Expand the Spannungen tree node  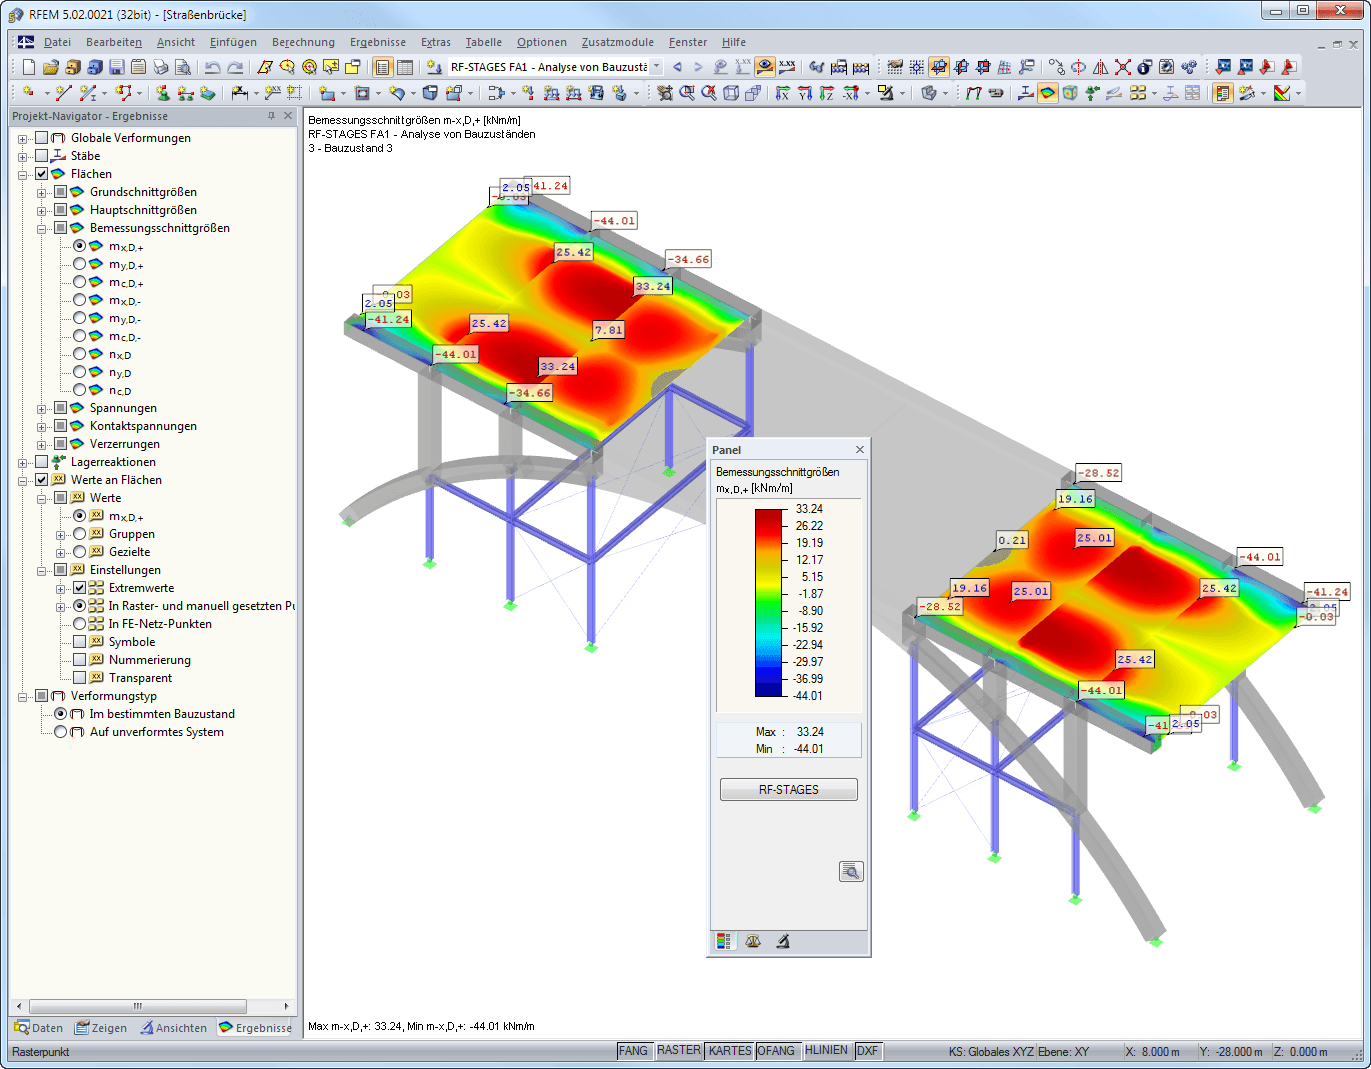click(x=41, y=408)
